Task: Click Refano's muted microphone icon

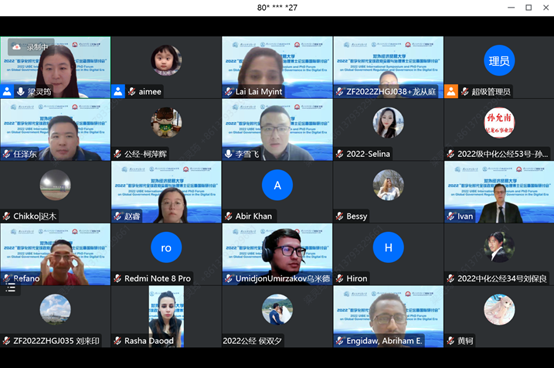Action: tap(6, 279)
